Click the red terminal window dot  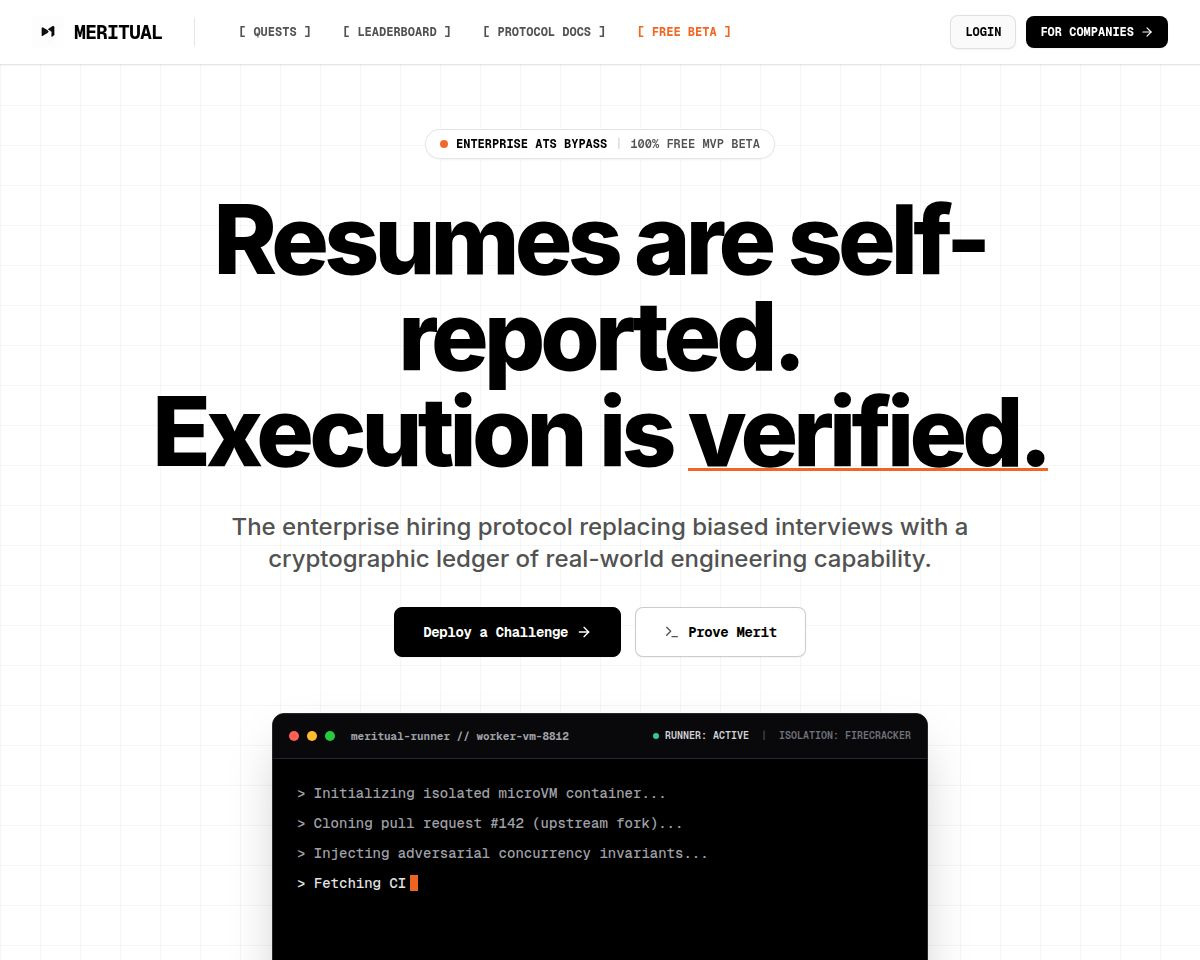tap(294, 736)
